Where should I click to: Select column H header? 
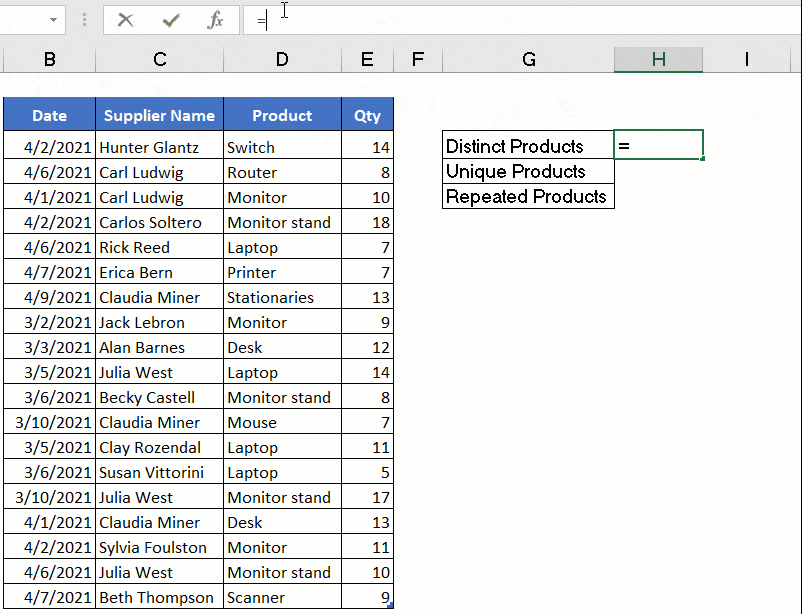(658, 60)
